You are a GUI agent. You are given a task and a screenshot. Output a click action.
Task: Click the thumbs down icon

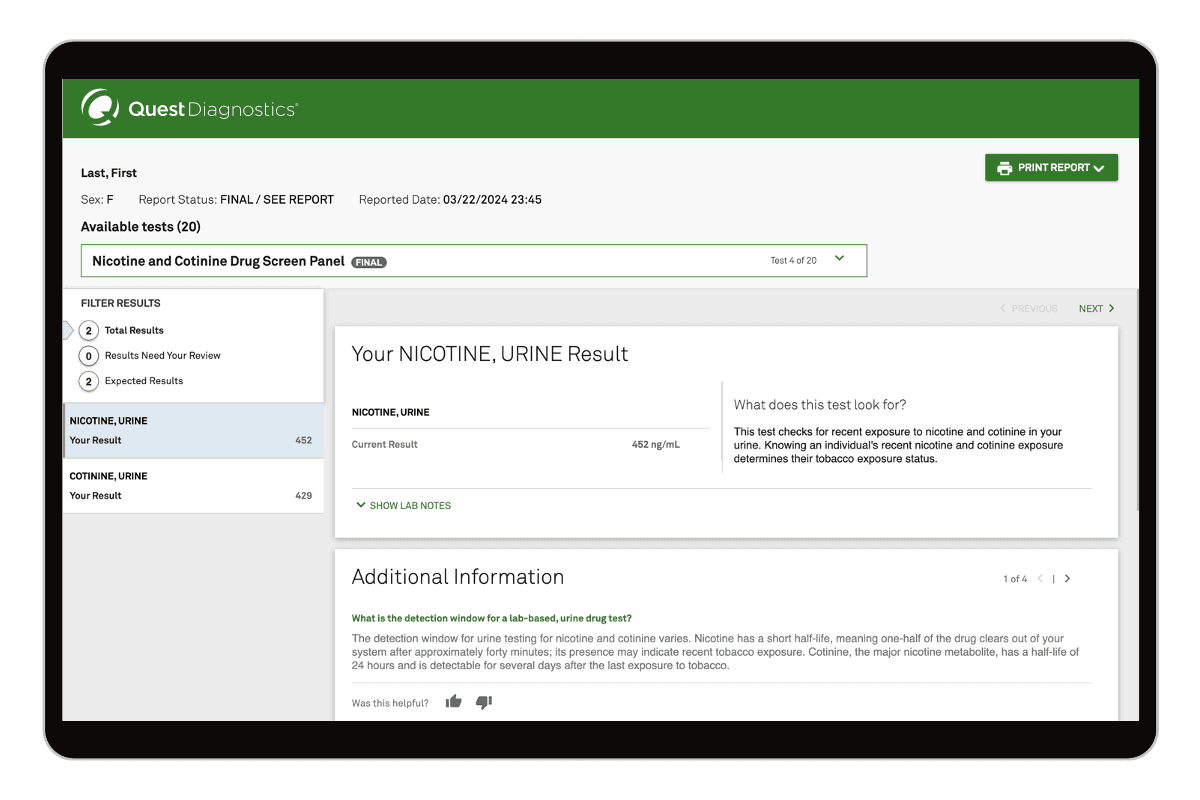[484, 702]
